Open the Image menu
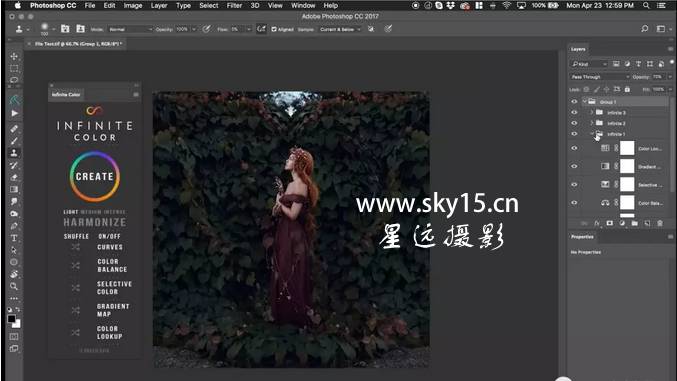The width and height of the screenshot is (677, 381). (133, 6)
